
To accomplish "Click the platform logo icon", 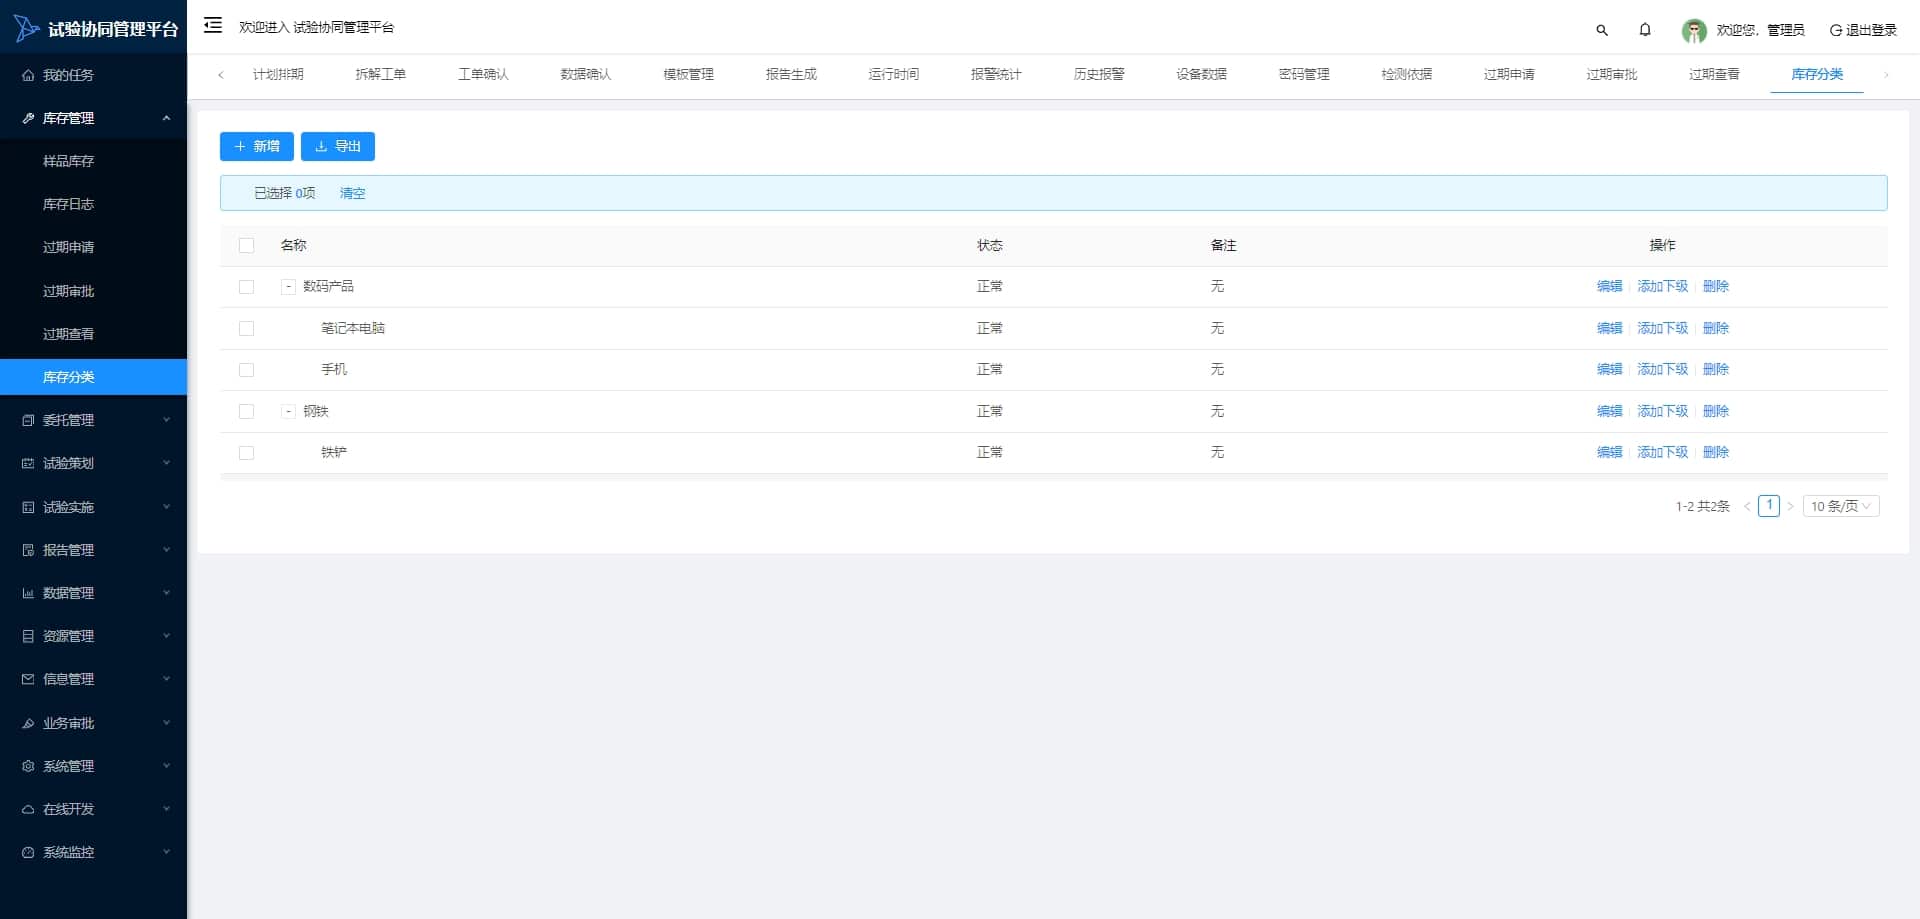I will click(26, 28).
